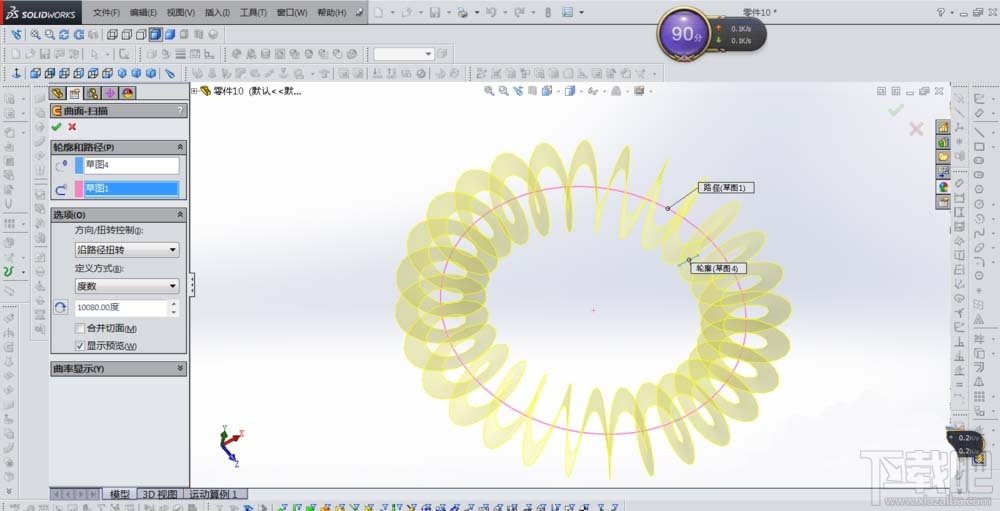Open DisplayManager color sphere tab
Screen dimensions: 1000x511
128,93
